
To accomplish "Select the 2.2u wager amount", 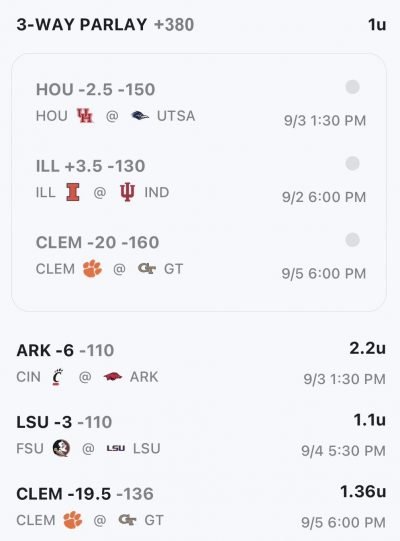I will pos(368,348).
